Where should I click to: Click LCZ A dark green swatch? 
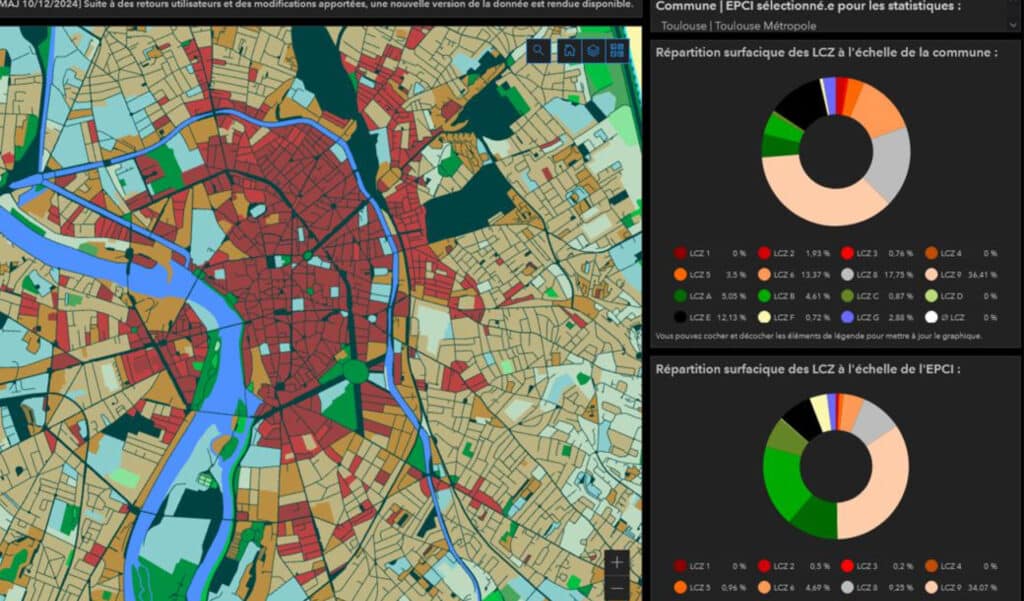(681, 296)
